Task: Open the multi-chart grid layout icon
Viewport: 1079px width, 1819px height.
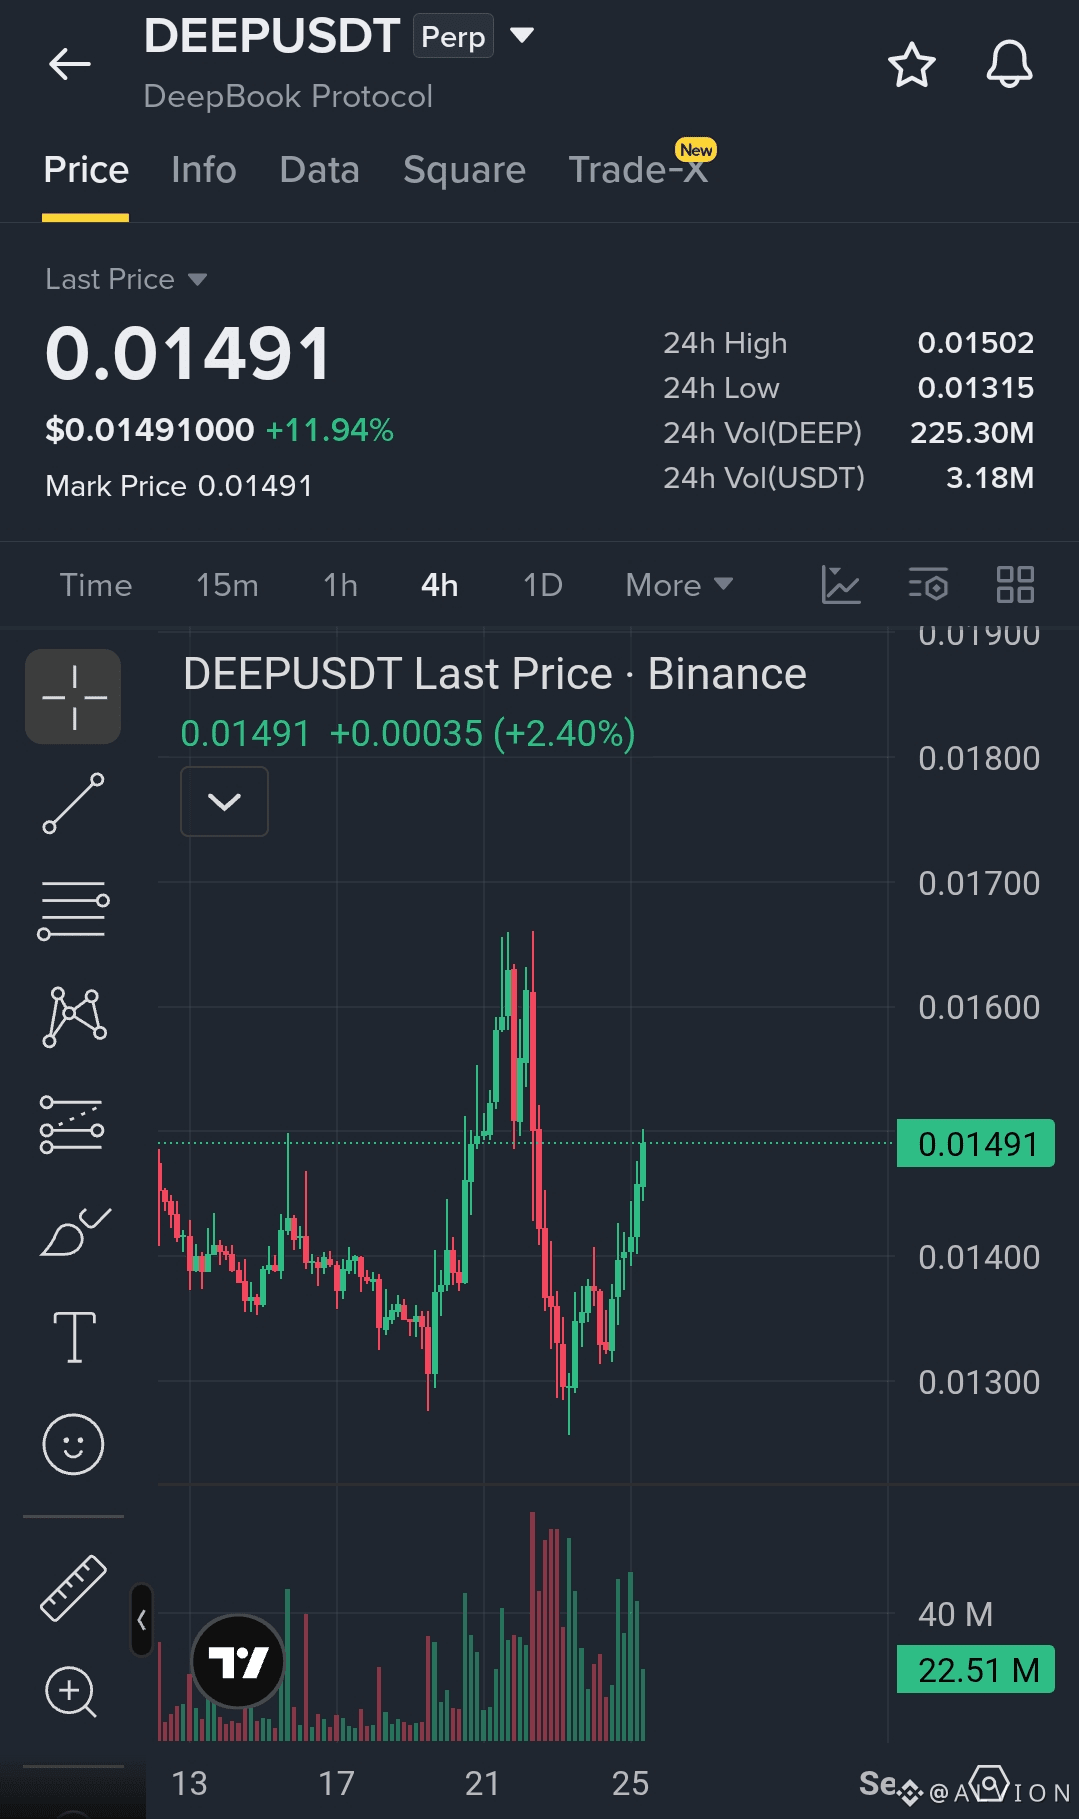Action: click(x=1015, y=585)
